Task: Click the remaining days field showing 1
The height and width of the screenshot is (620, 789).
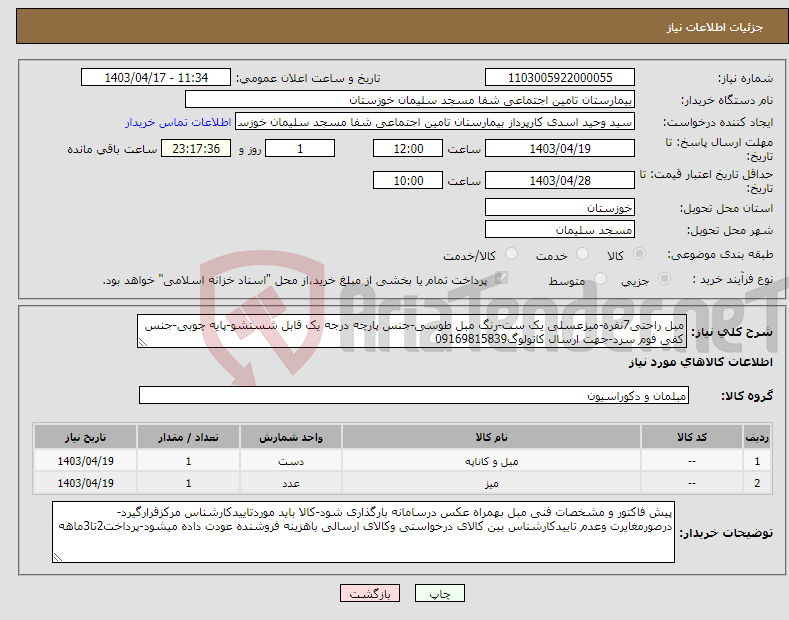Action: (300, 148)
